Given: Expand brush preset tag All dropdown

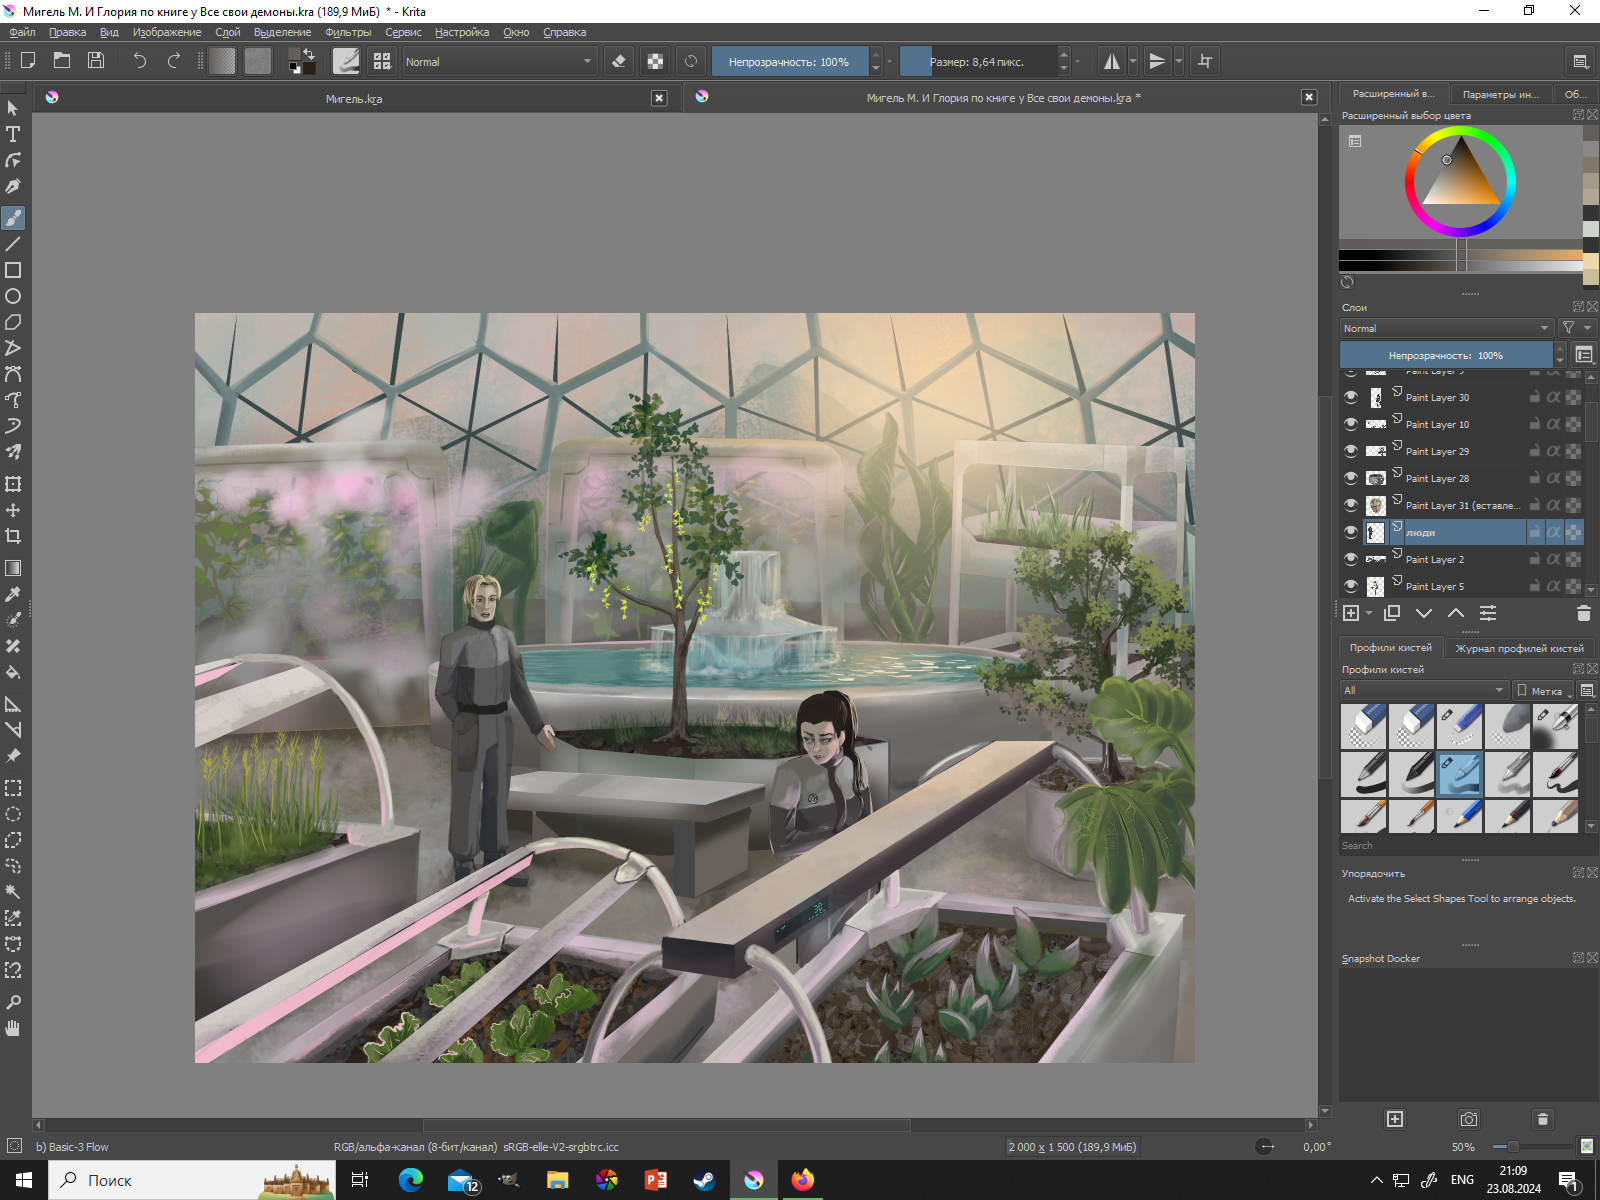Looking at the screenshot, I should coord(1423,690).
